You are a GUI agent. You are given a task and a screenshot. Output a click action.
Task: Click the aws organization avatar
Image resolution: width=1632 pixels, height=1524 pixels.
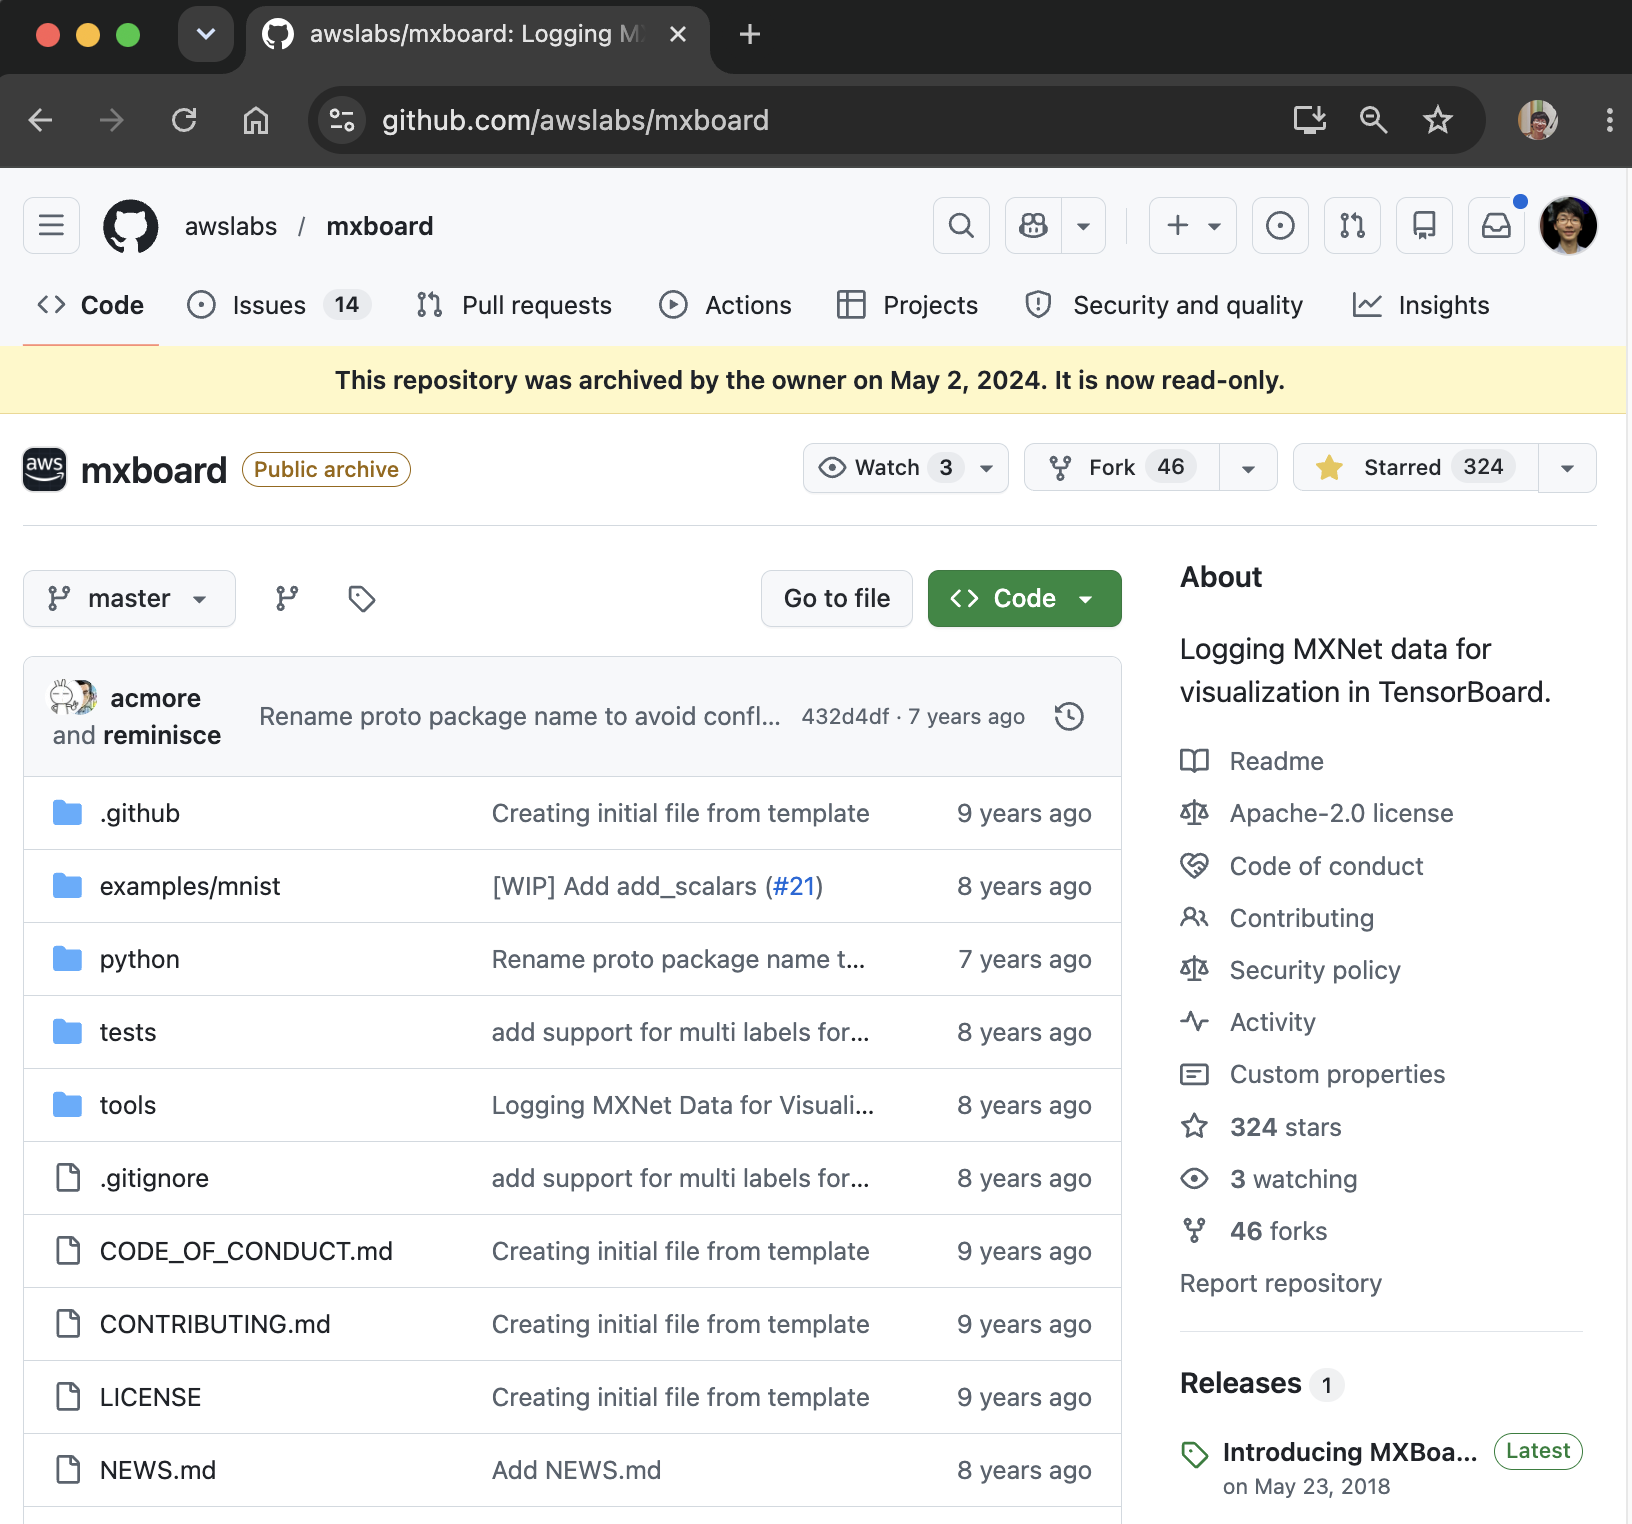pos(44,469)
